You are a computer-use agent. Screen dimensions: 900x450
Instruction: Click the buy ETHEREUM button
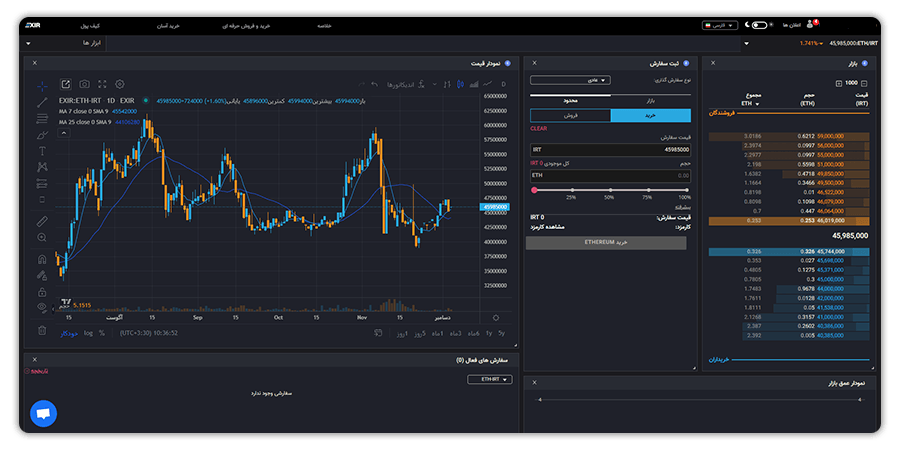coord(606,243)
